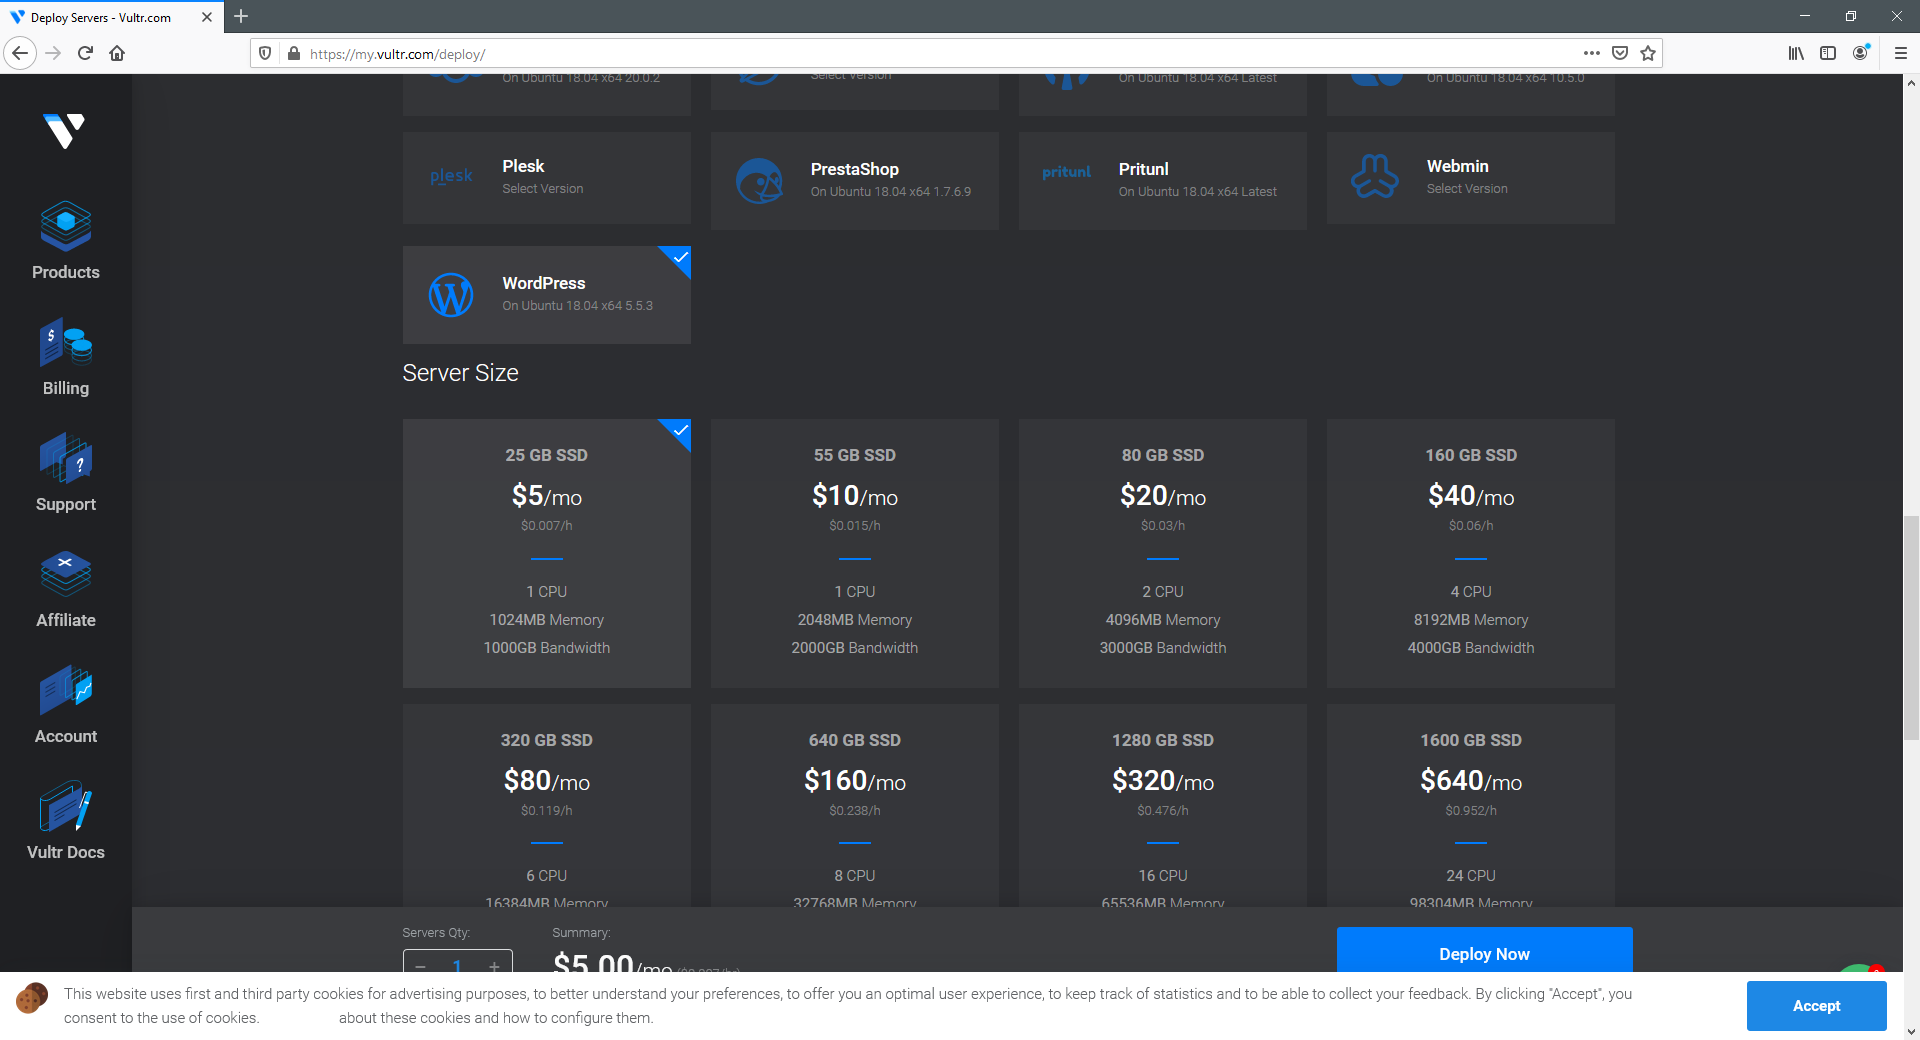The width and height of the screenshot is (1920, 1040).
Task: Click the Vultr logo in sidebar
Action: (x=65, y=130)
